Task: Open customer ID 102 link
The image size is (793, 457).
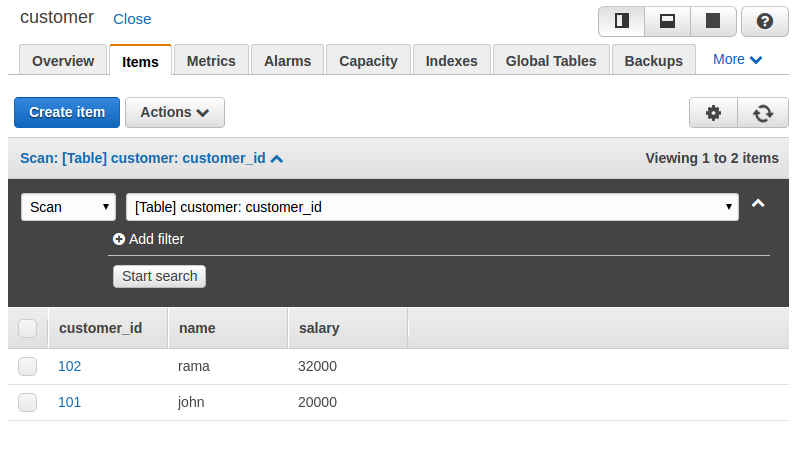Action: point(69,366)
